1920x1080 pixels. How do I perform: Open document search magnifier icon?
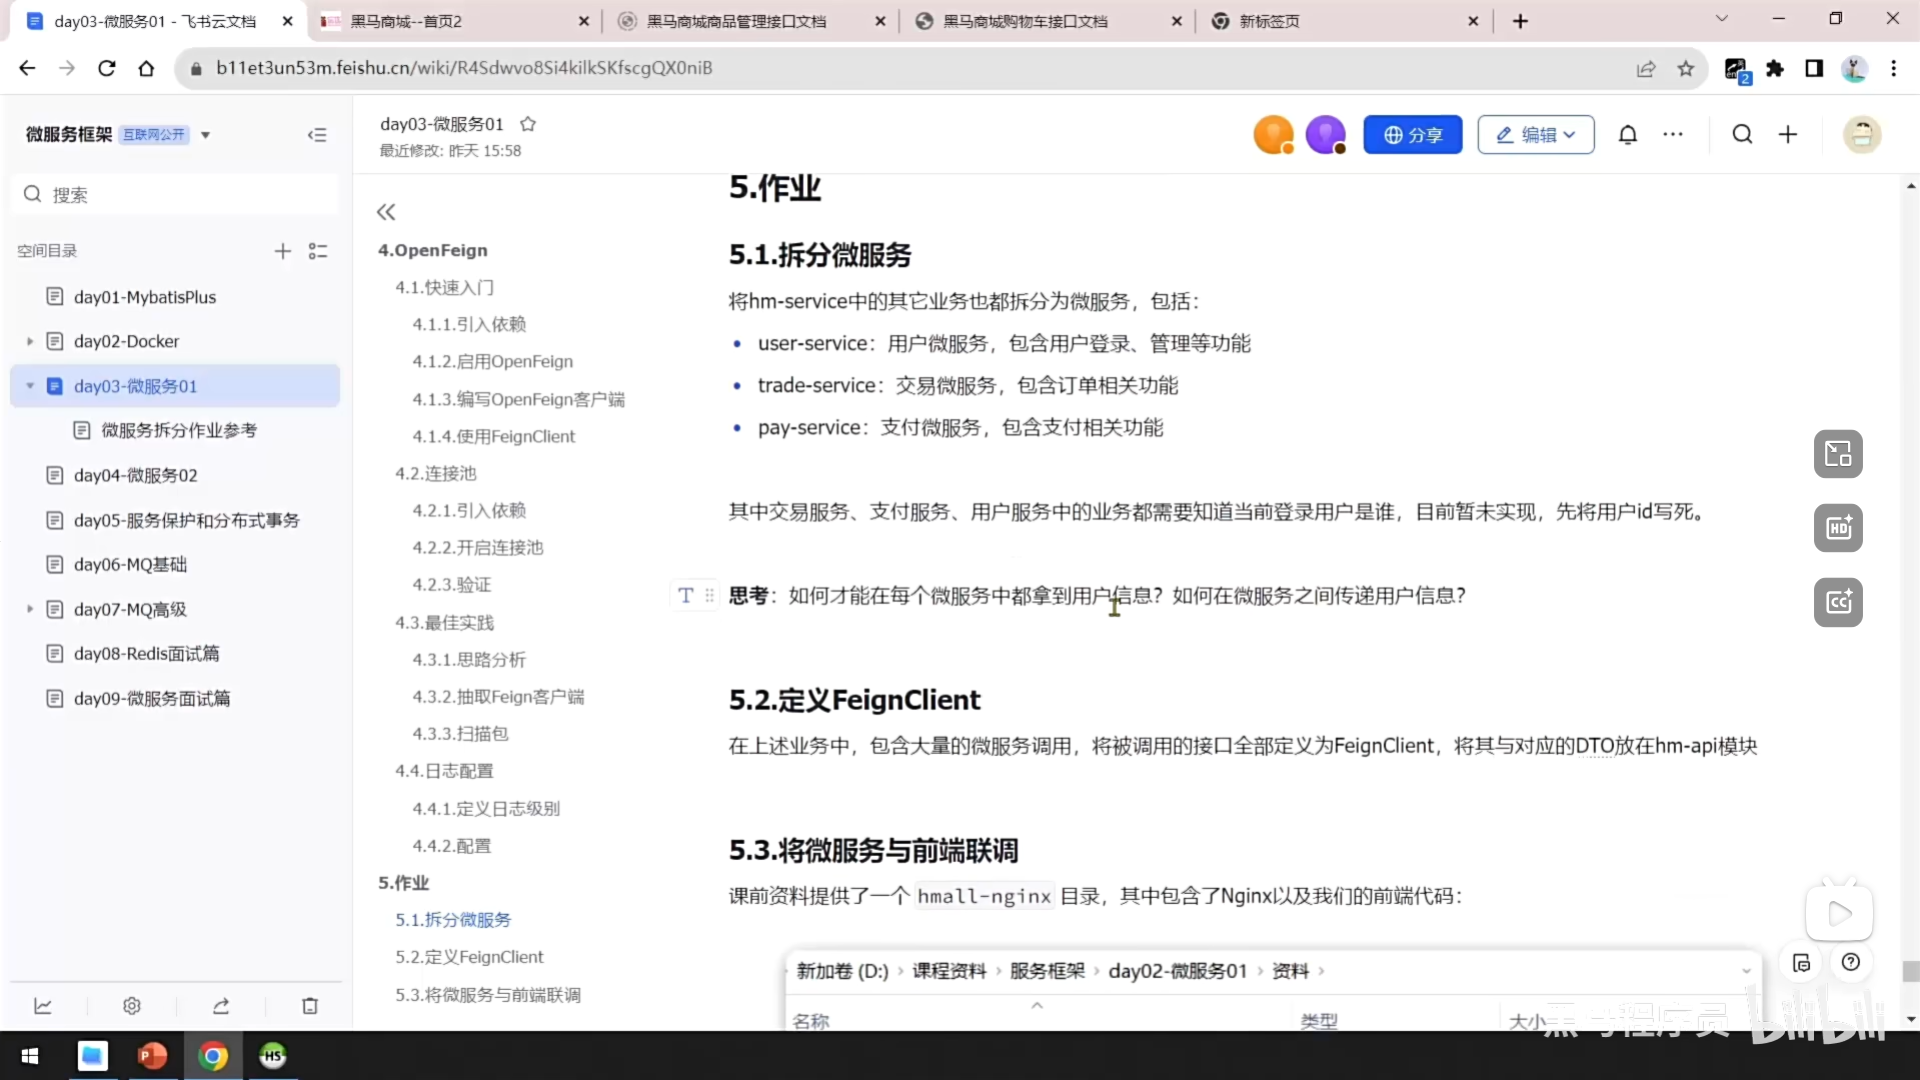(x=1742, y=134)
